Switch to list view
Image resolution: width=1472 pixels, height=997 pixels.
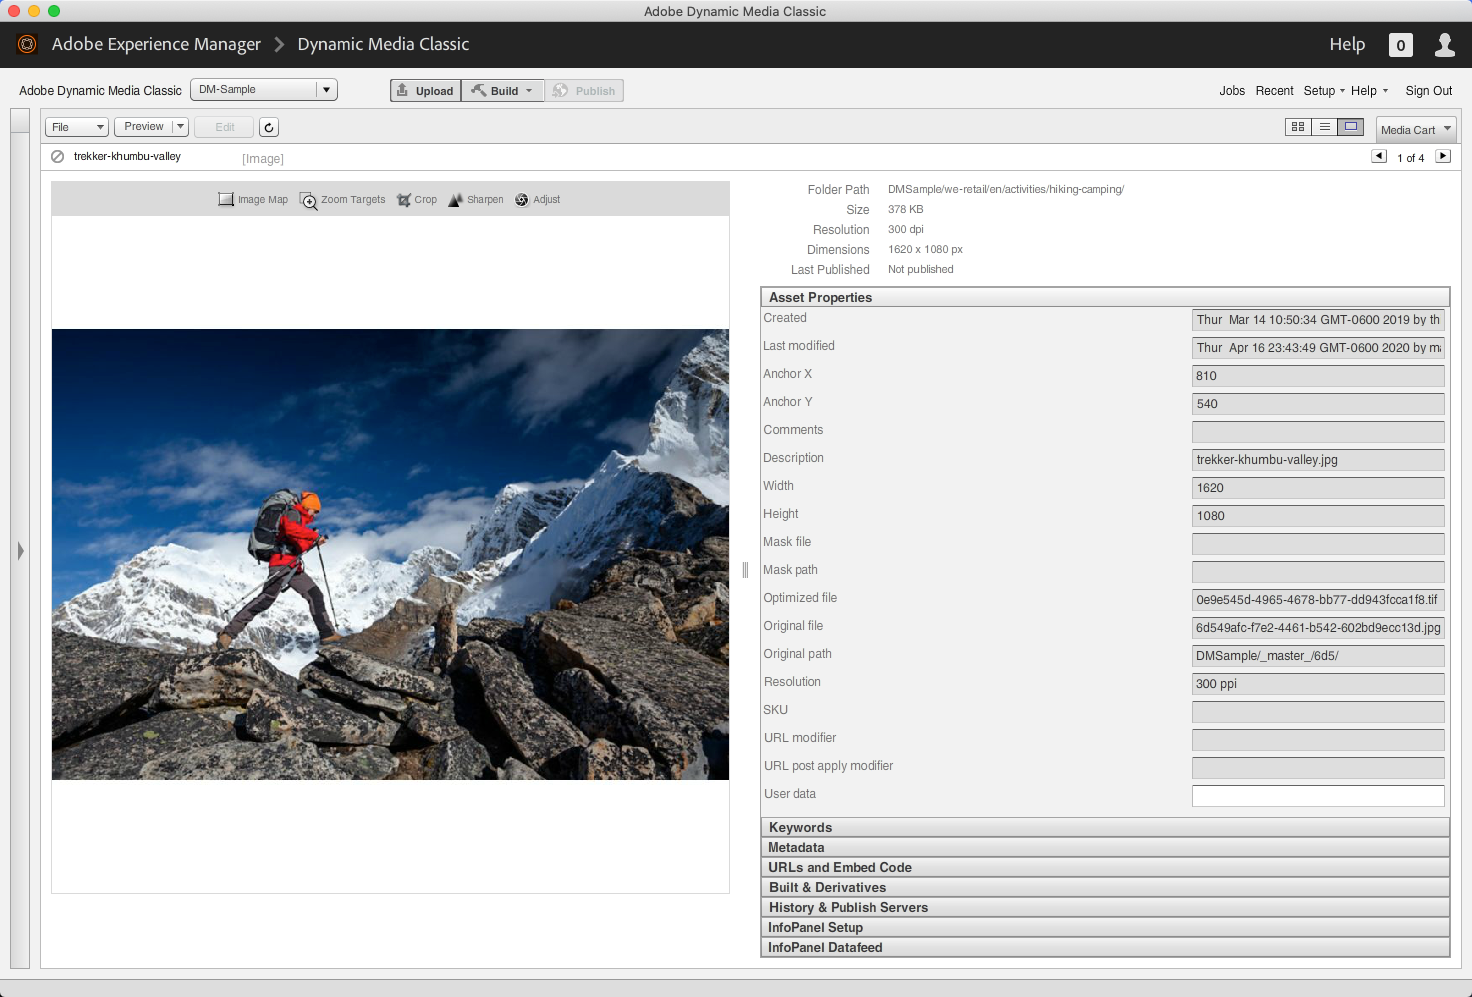point(1324,127)
